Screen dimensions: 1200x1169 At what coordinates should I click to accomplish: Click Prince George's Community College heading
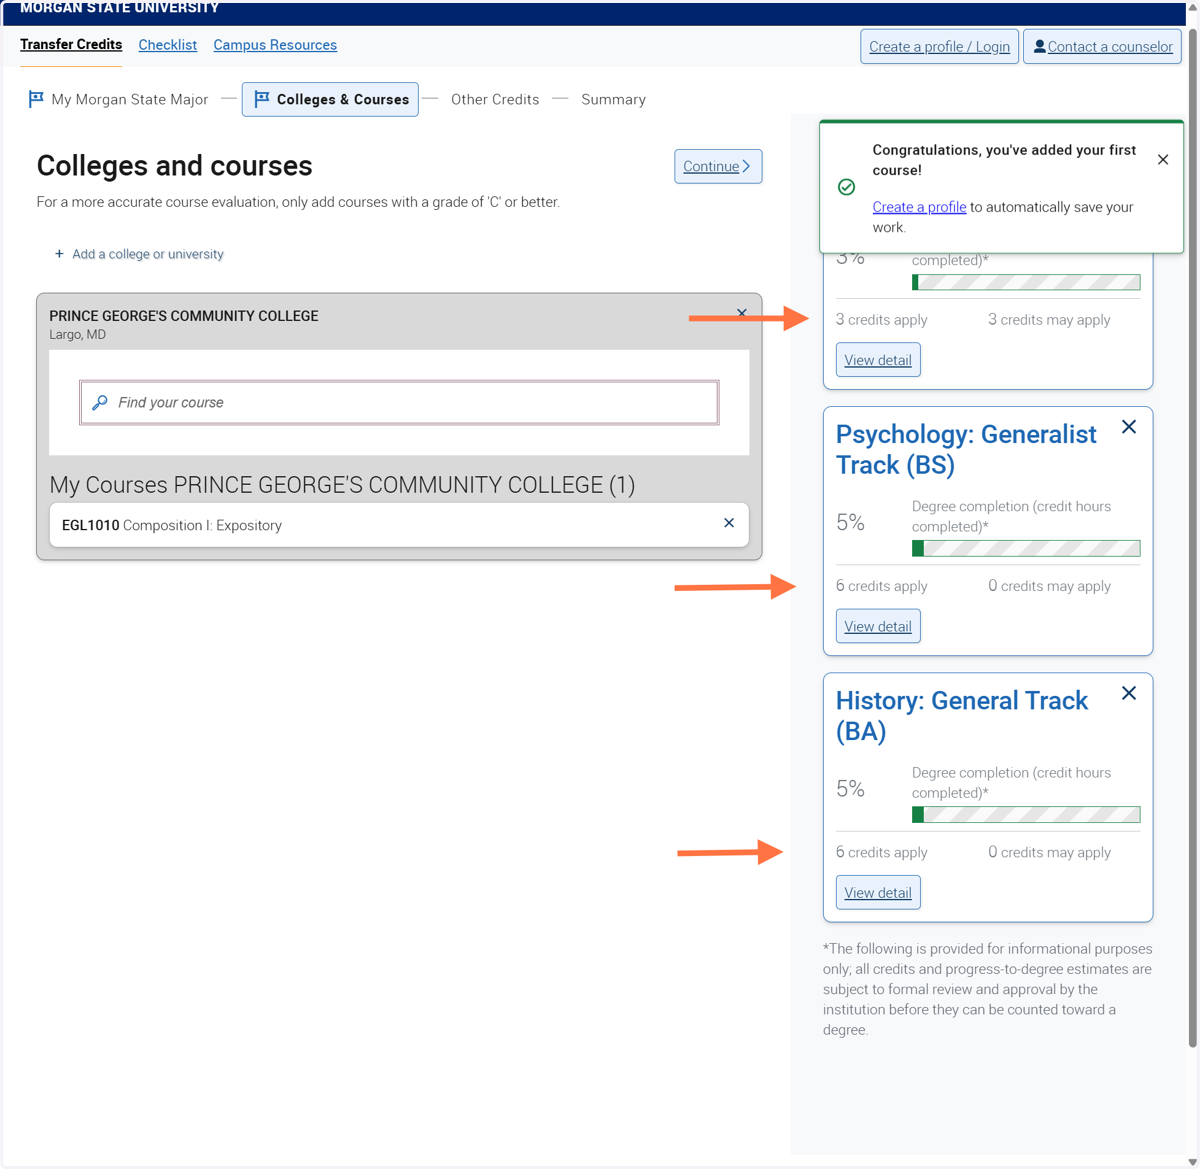[x=184, y=315]
